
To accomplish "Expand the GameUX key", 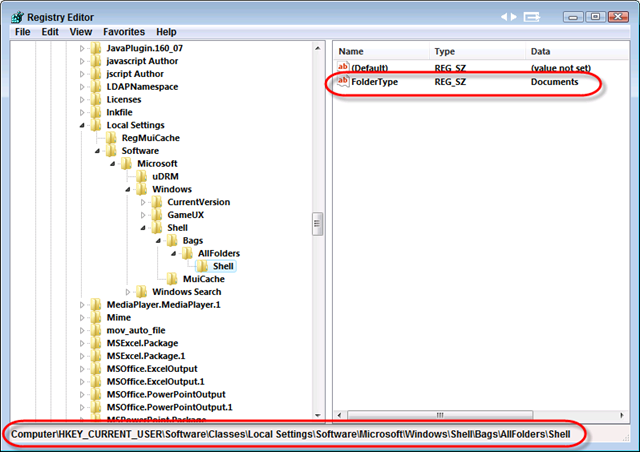I will 143,215.
